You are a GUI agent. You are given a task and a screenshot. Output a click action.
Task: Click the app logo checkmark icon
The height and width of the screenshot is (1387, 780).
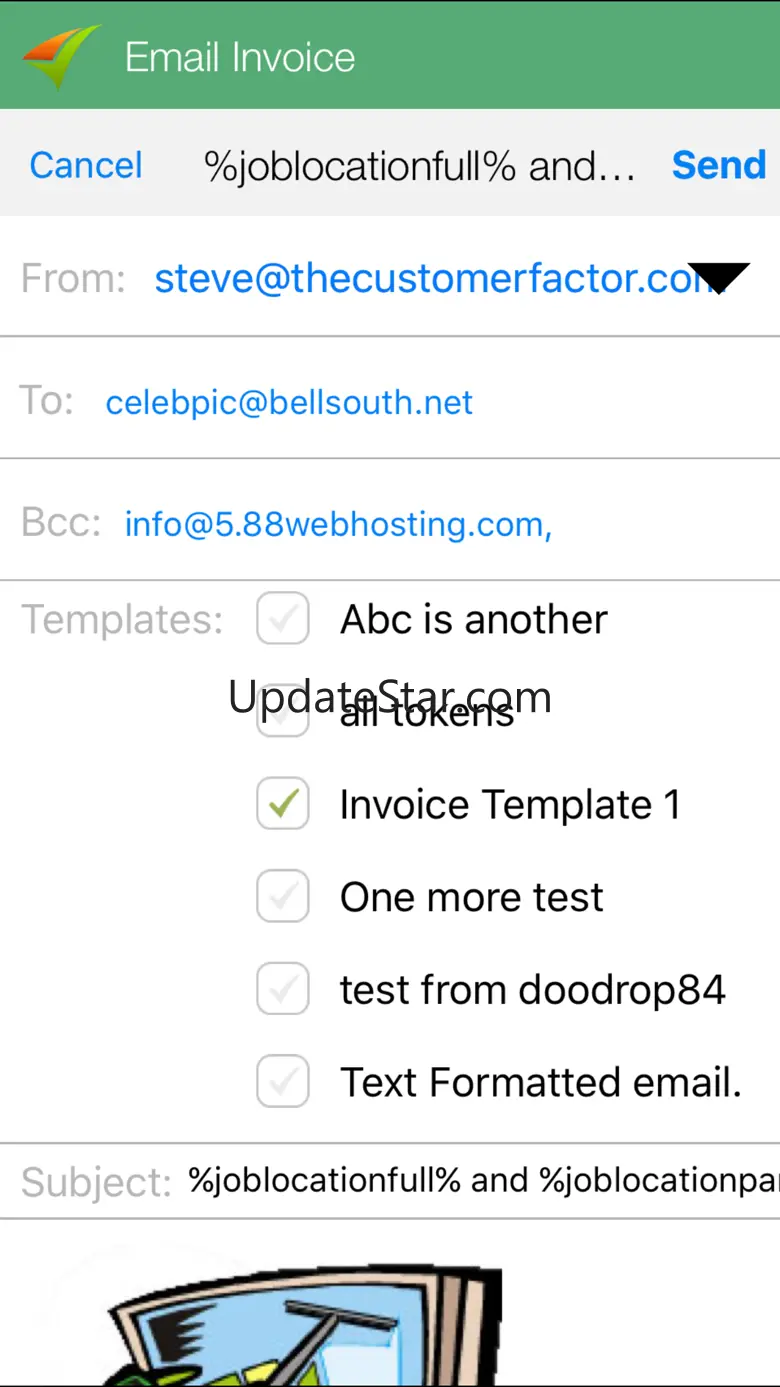(x=61, y=54)
